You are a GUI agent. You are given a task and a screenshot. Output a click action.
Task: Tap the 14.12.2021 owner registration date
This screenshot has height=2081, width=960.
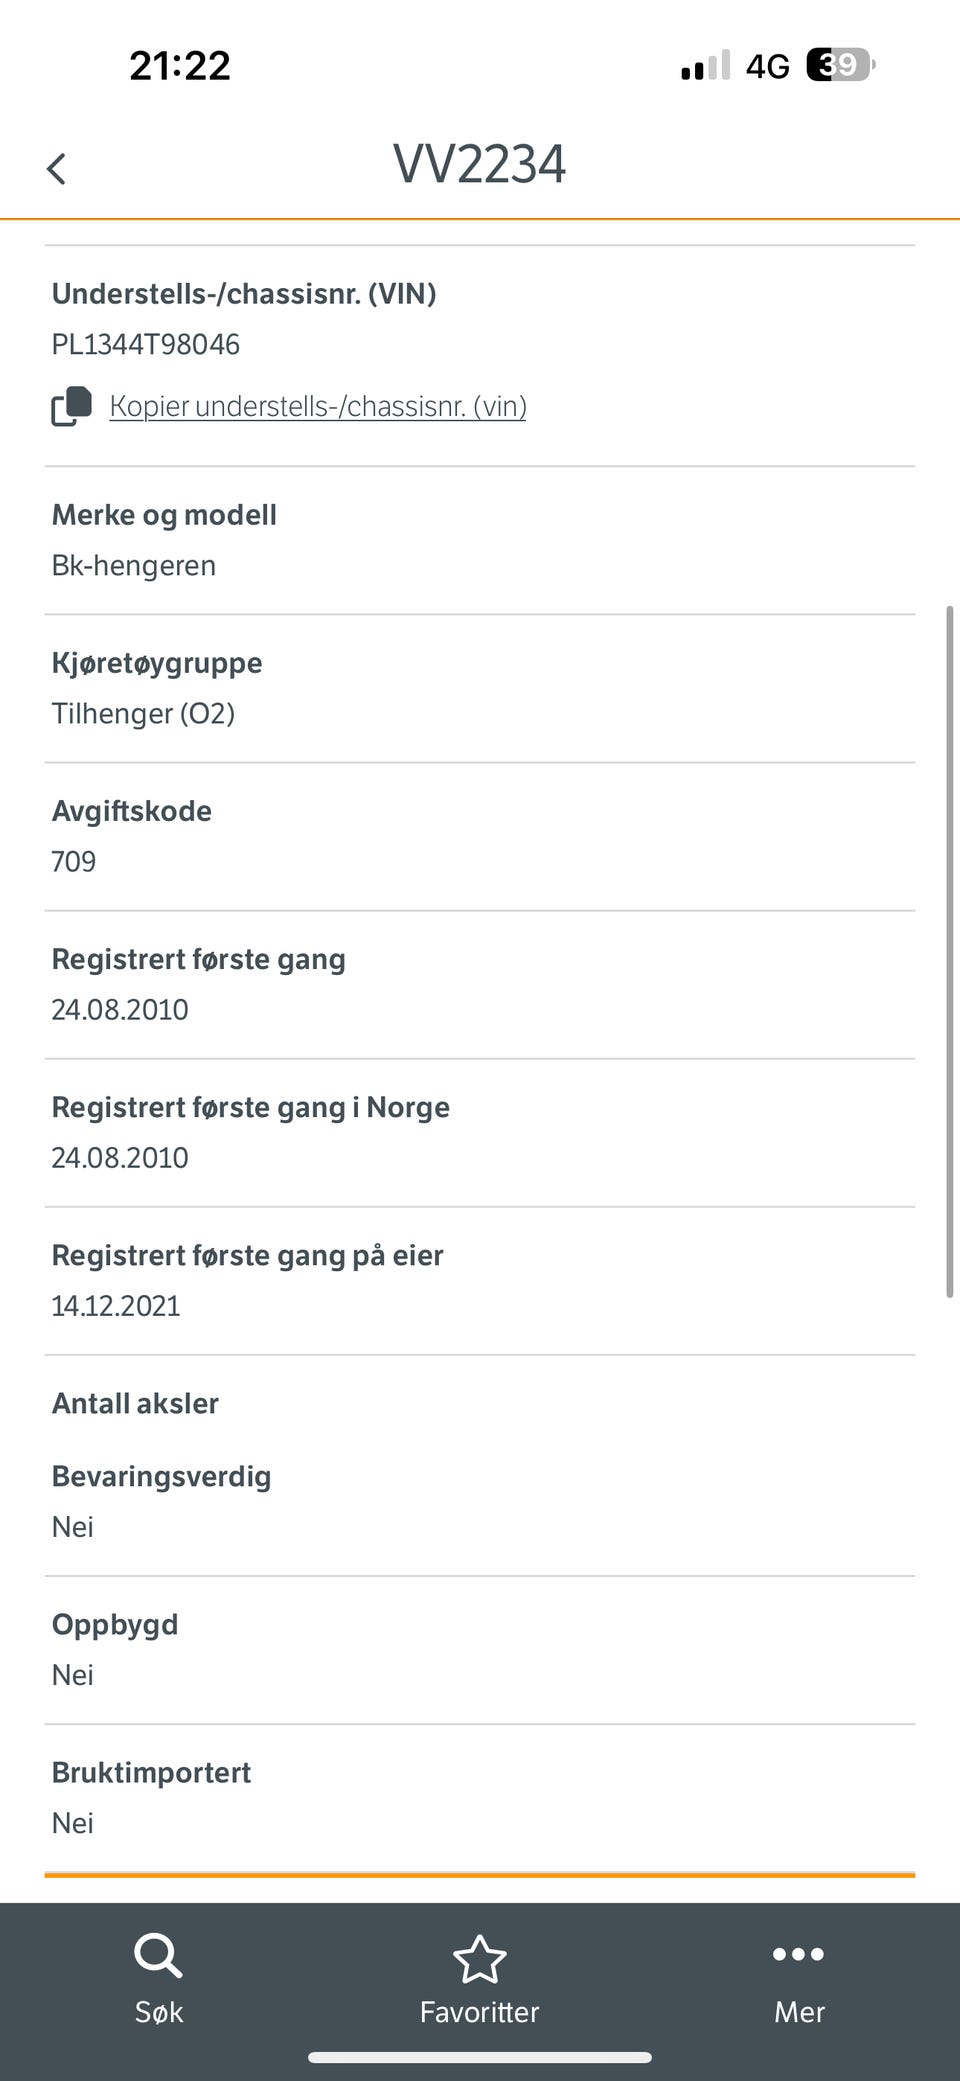pyautogui.click(x=116, y=1305)
